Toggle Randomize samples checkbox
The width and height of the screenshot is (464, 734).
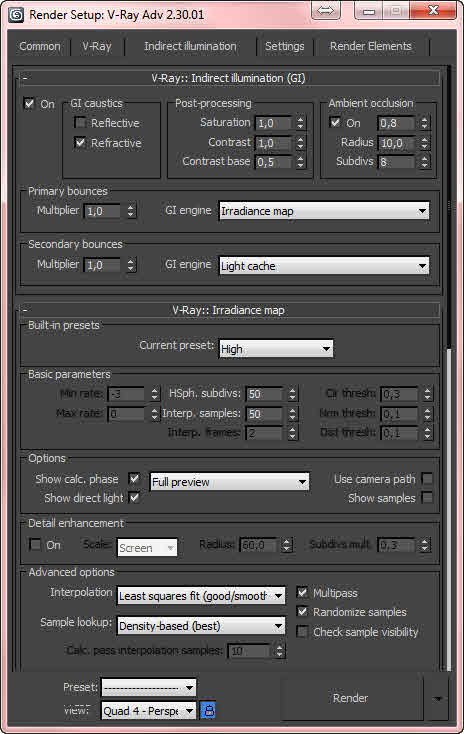(x=302, y=612)
